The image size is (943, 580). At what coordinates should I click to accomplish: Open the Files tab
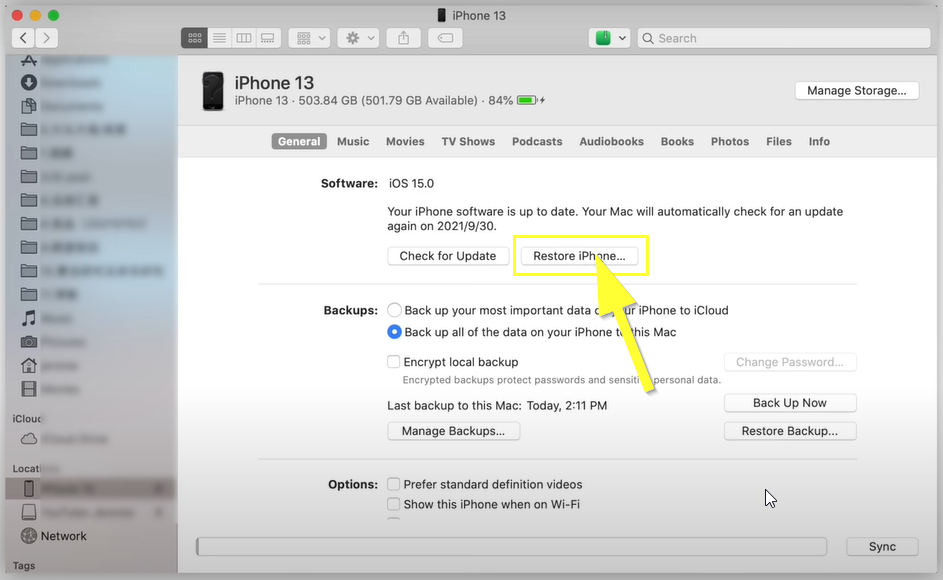click(779, 141)
